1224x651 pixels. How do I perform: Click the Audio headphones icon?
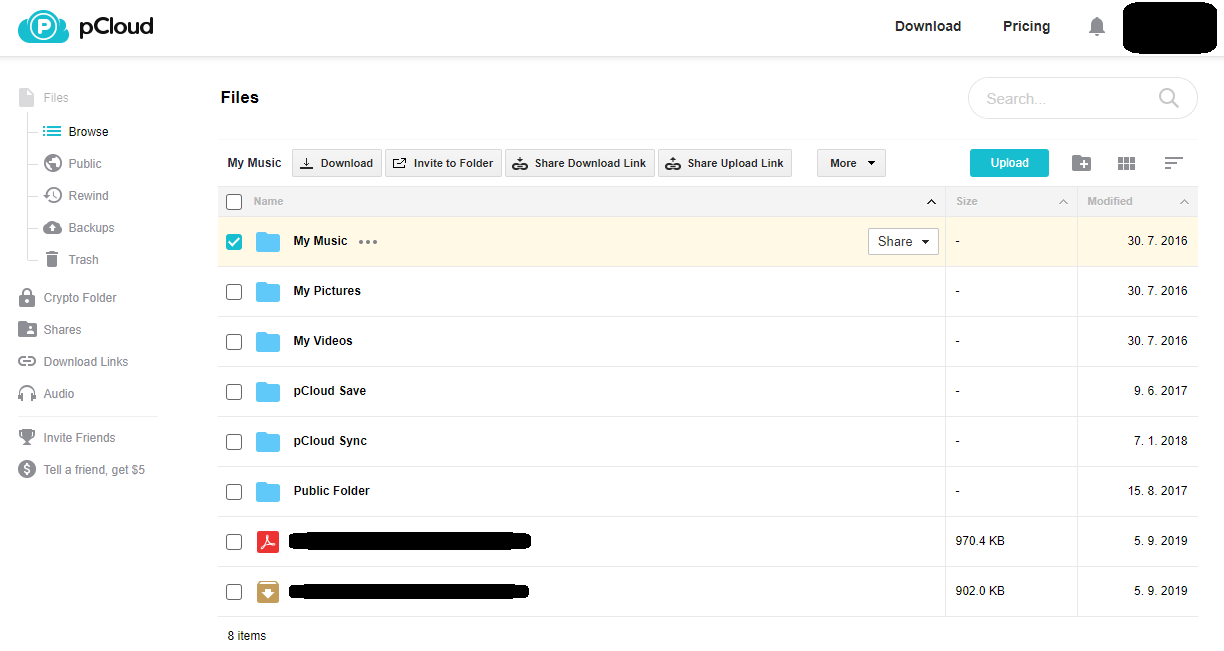27,394
